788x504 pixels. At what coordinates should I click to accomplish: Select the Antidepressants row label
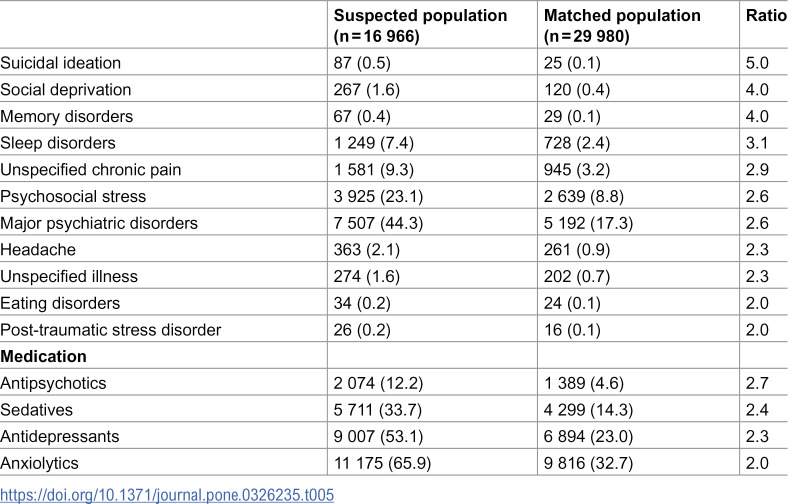pyautogui.click(x=59, y=436)
